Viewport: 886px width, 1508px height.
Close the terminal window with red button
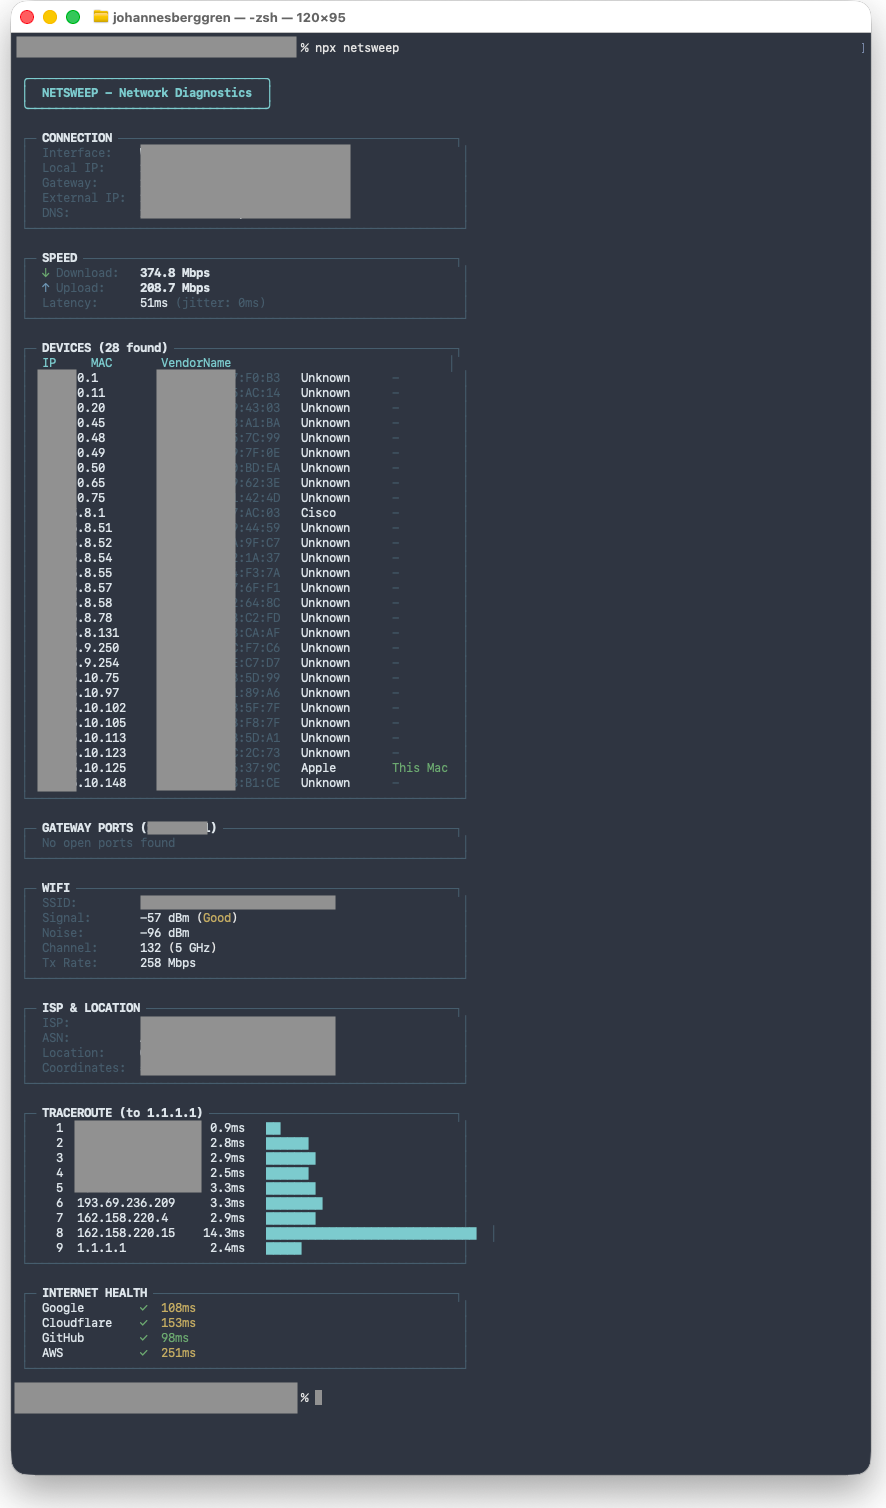click(x=27, y=17)
